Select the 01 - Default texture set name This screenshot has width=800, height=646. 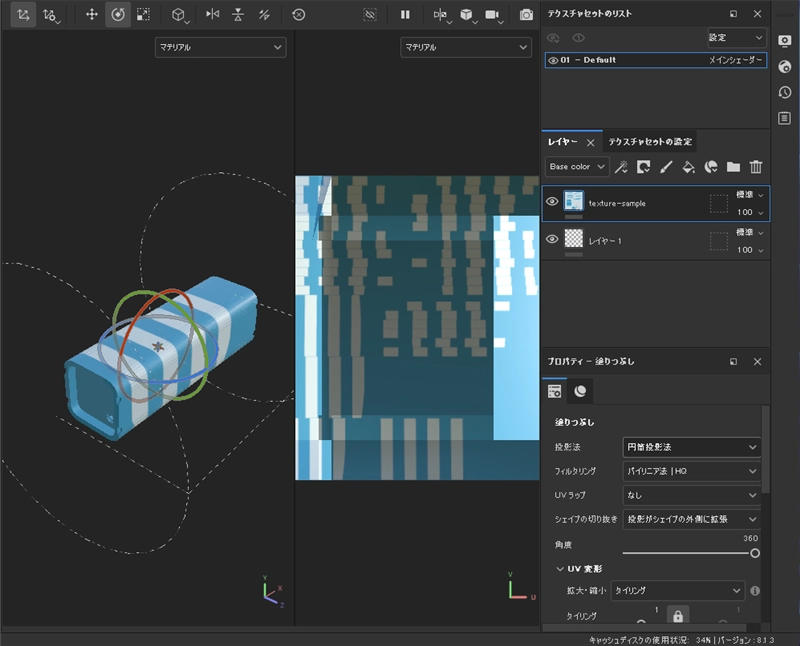tap(588, 60)
